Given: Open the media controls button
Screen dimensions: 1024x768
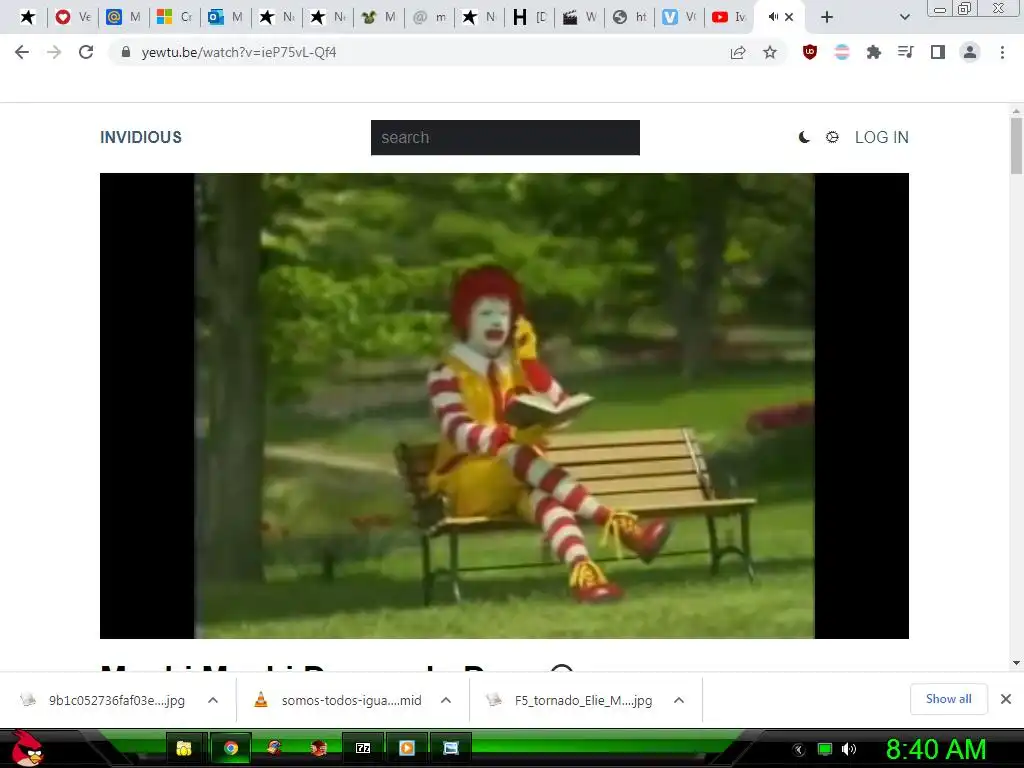Looking at the screenshot, I should point(906,52).
